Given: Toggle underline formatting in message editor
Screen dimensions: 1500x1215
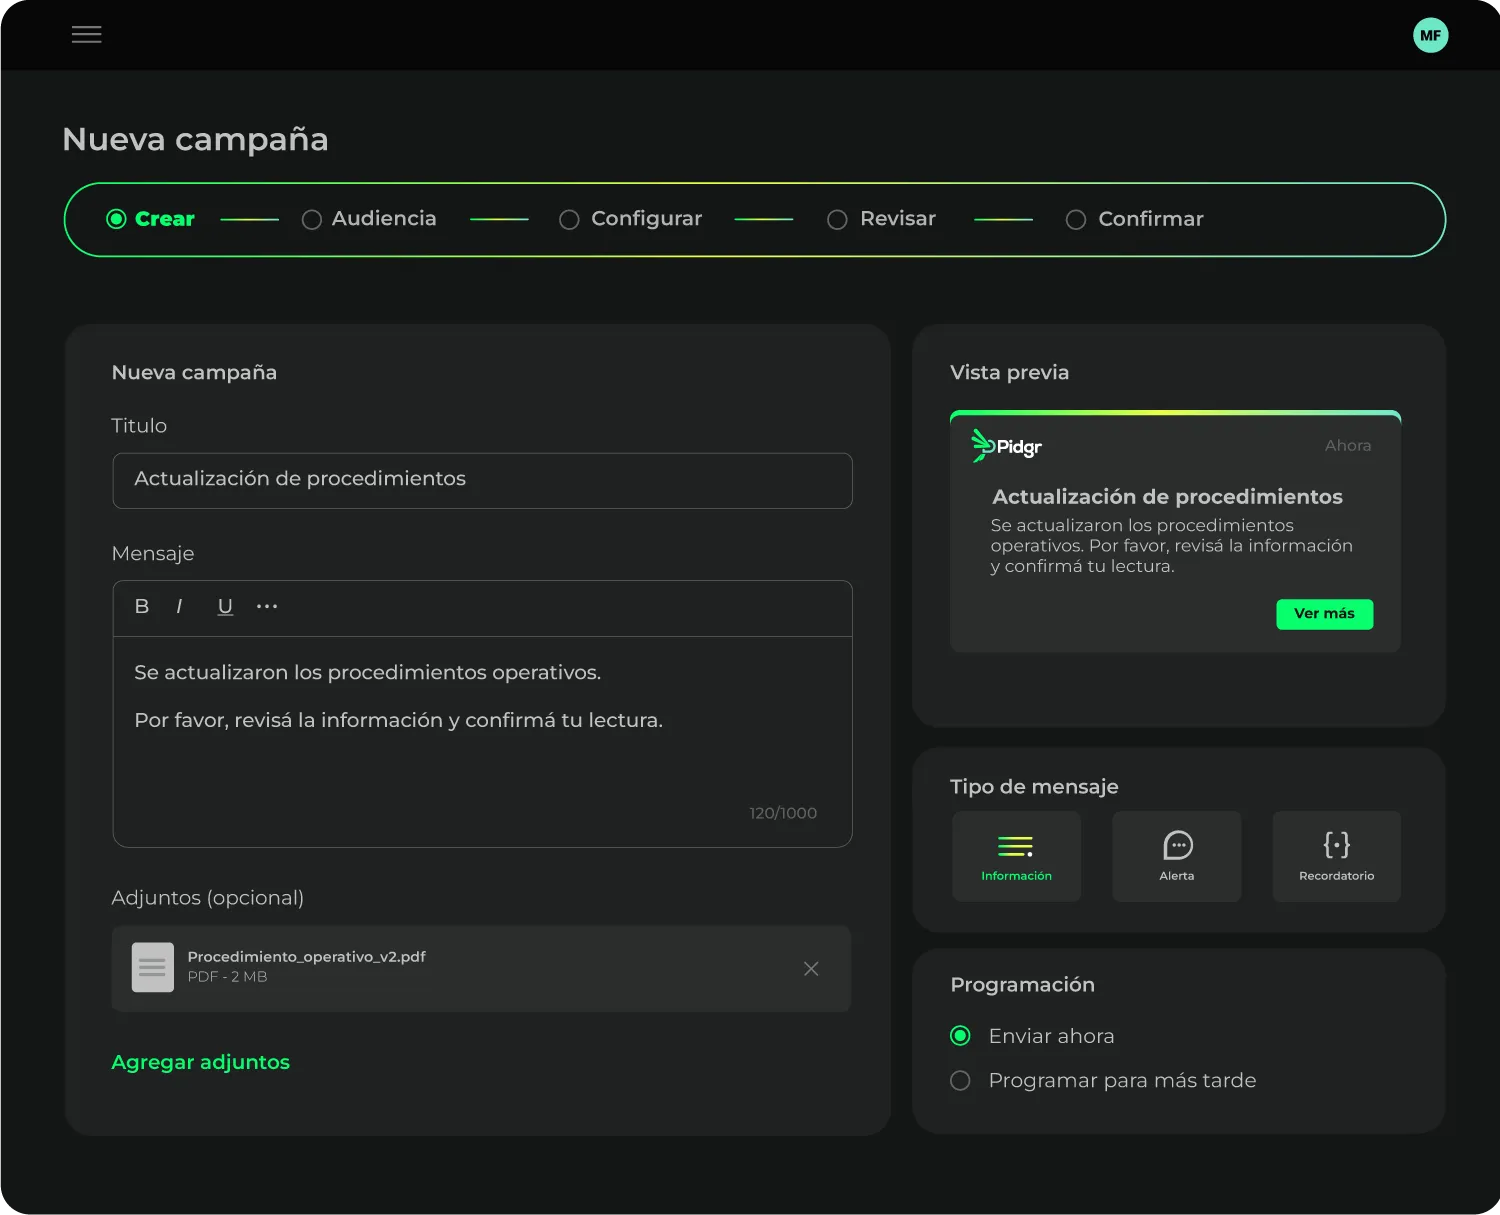Looking at the screenshot, I should 225,606.
